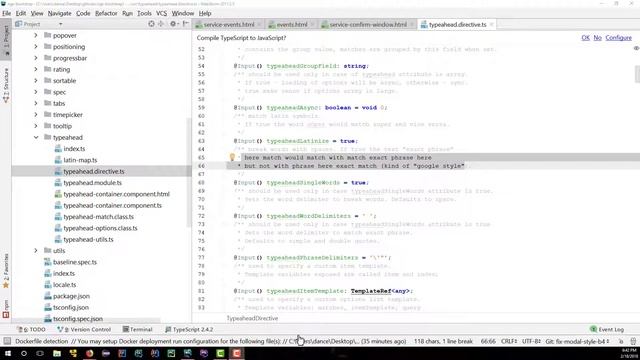
Task: Open the Favorites side tool tab
Action: [6, 271]
